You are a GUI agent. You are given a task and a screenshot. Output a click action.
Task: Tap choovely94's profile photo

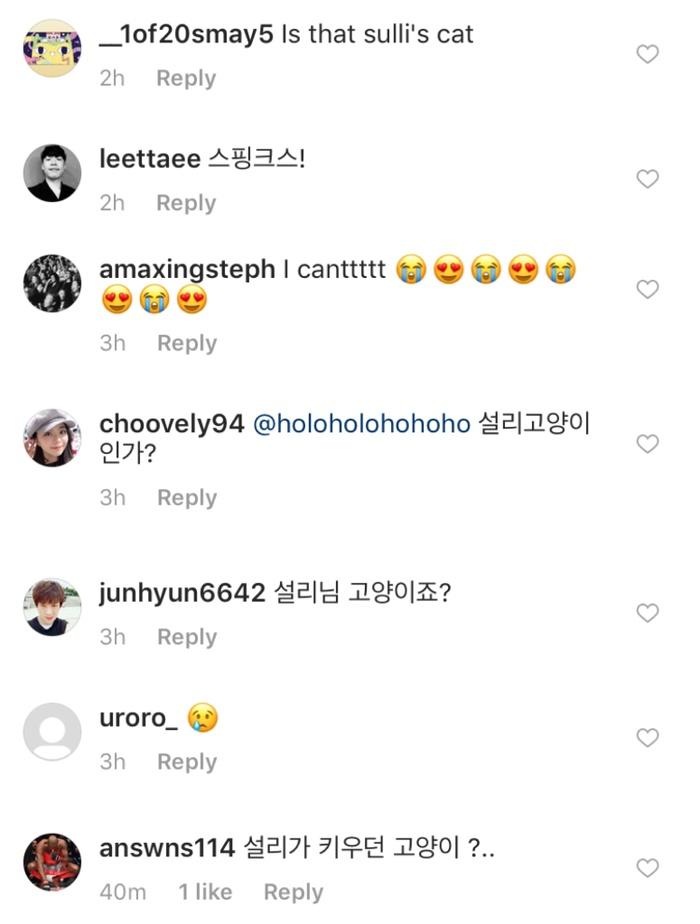click(x=52, y=437)
